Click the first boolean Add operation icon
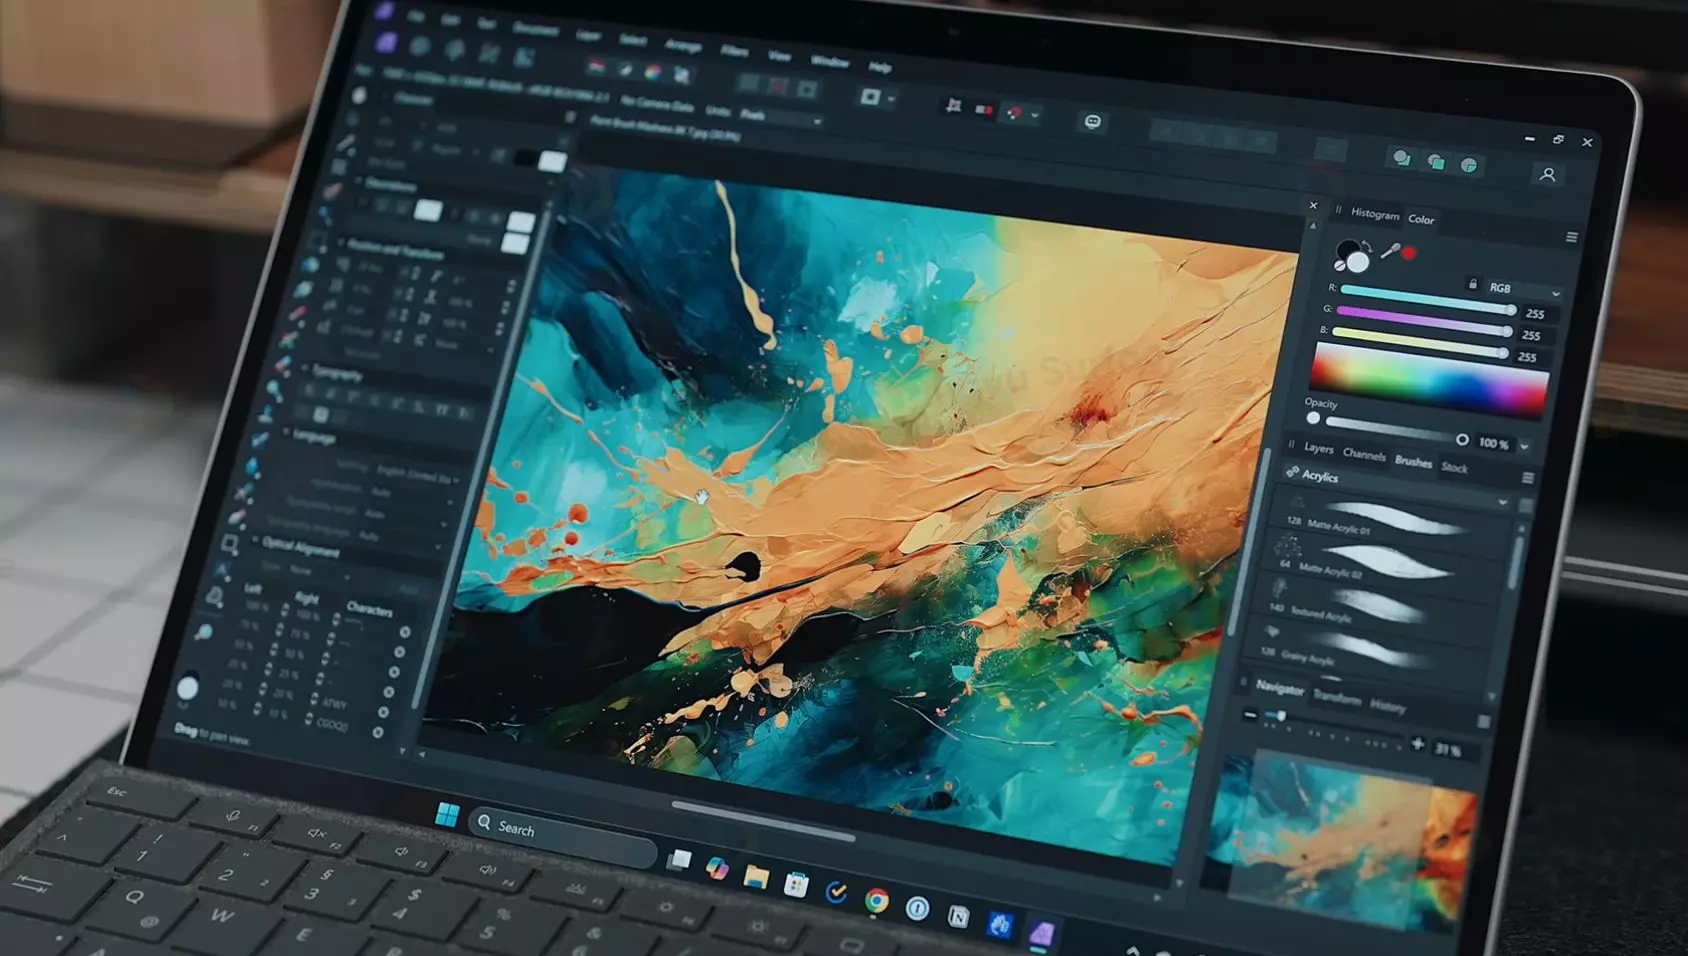1688x956 pixels. (1402, 158)
